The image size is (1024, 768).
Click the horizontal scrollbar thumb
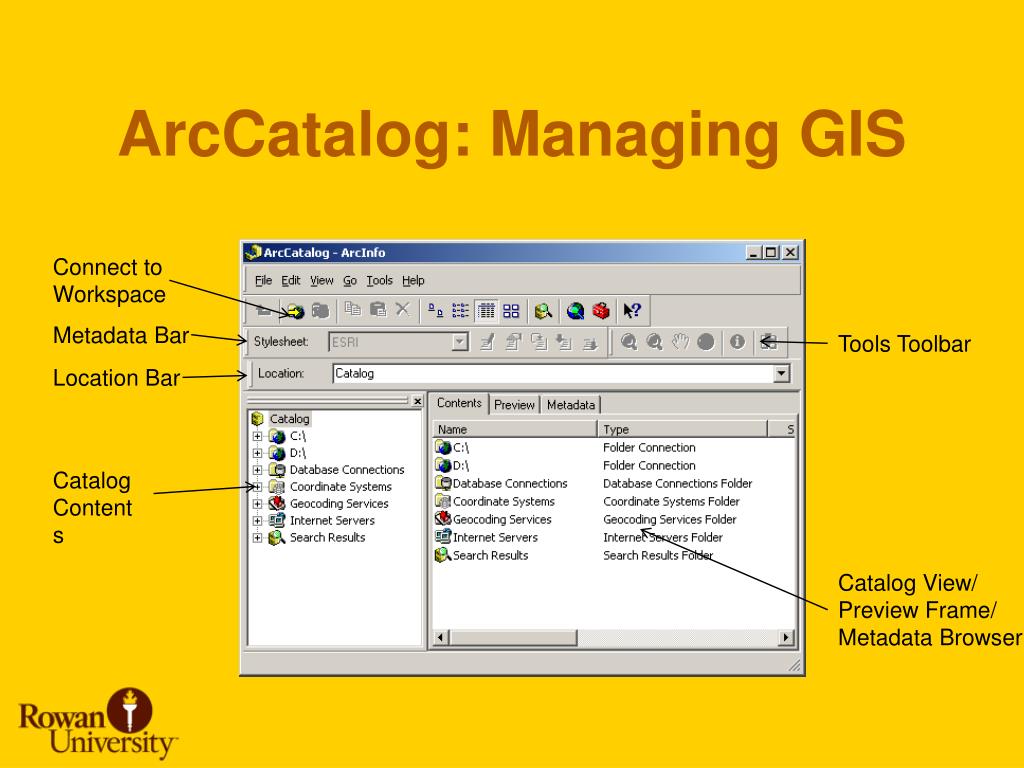(x=513, y=637)
